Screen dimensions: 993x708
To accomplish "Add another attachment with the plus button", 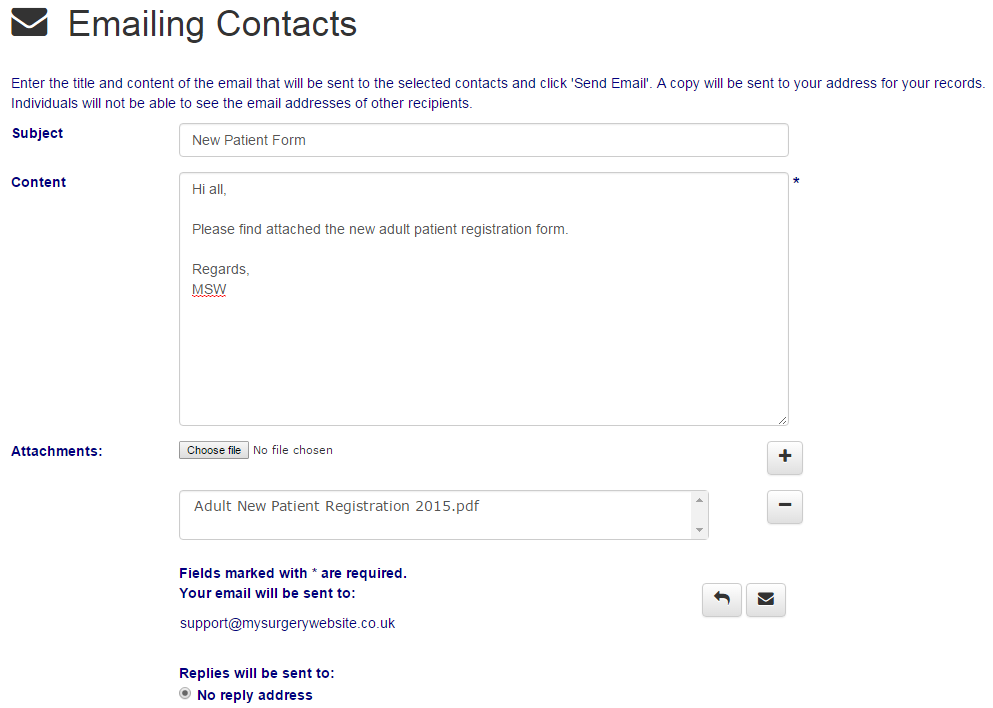I will [784, 457].
